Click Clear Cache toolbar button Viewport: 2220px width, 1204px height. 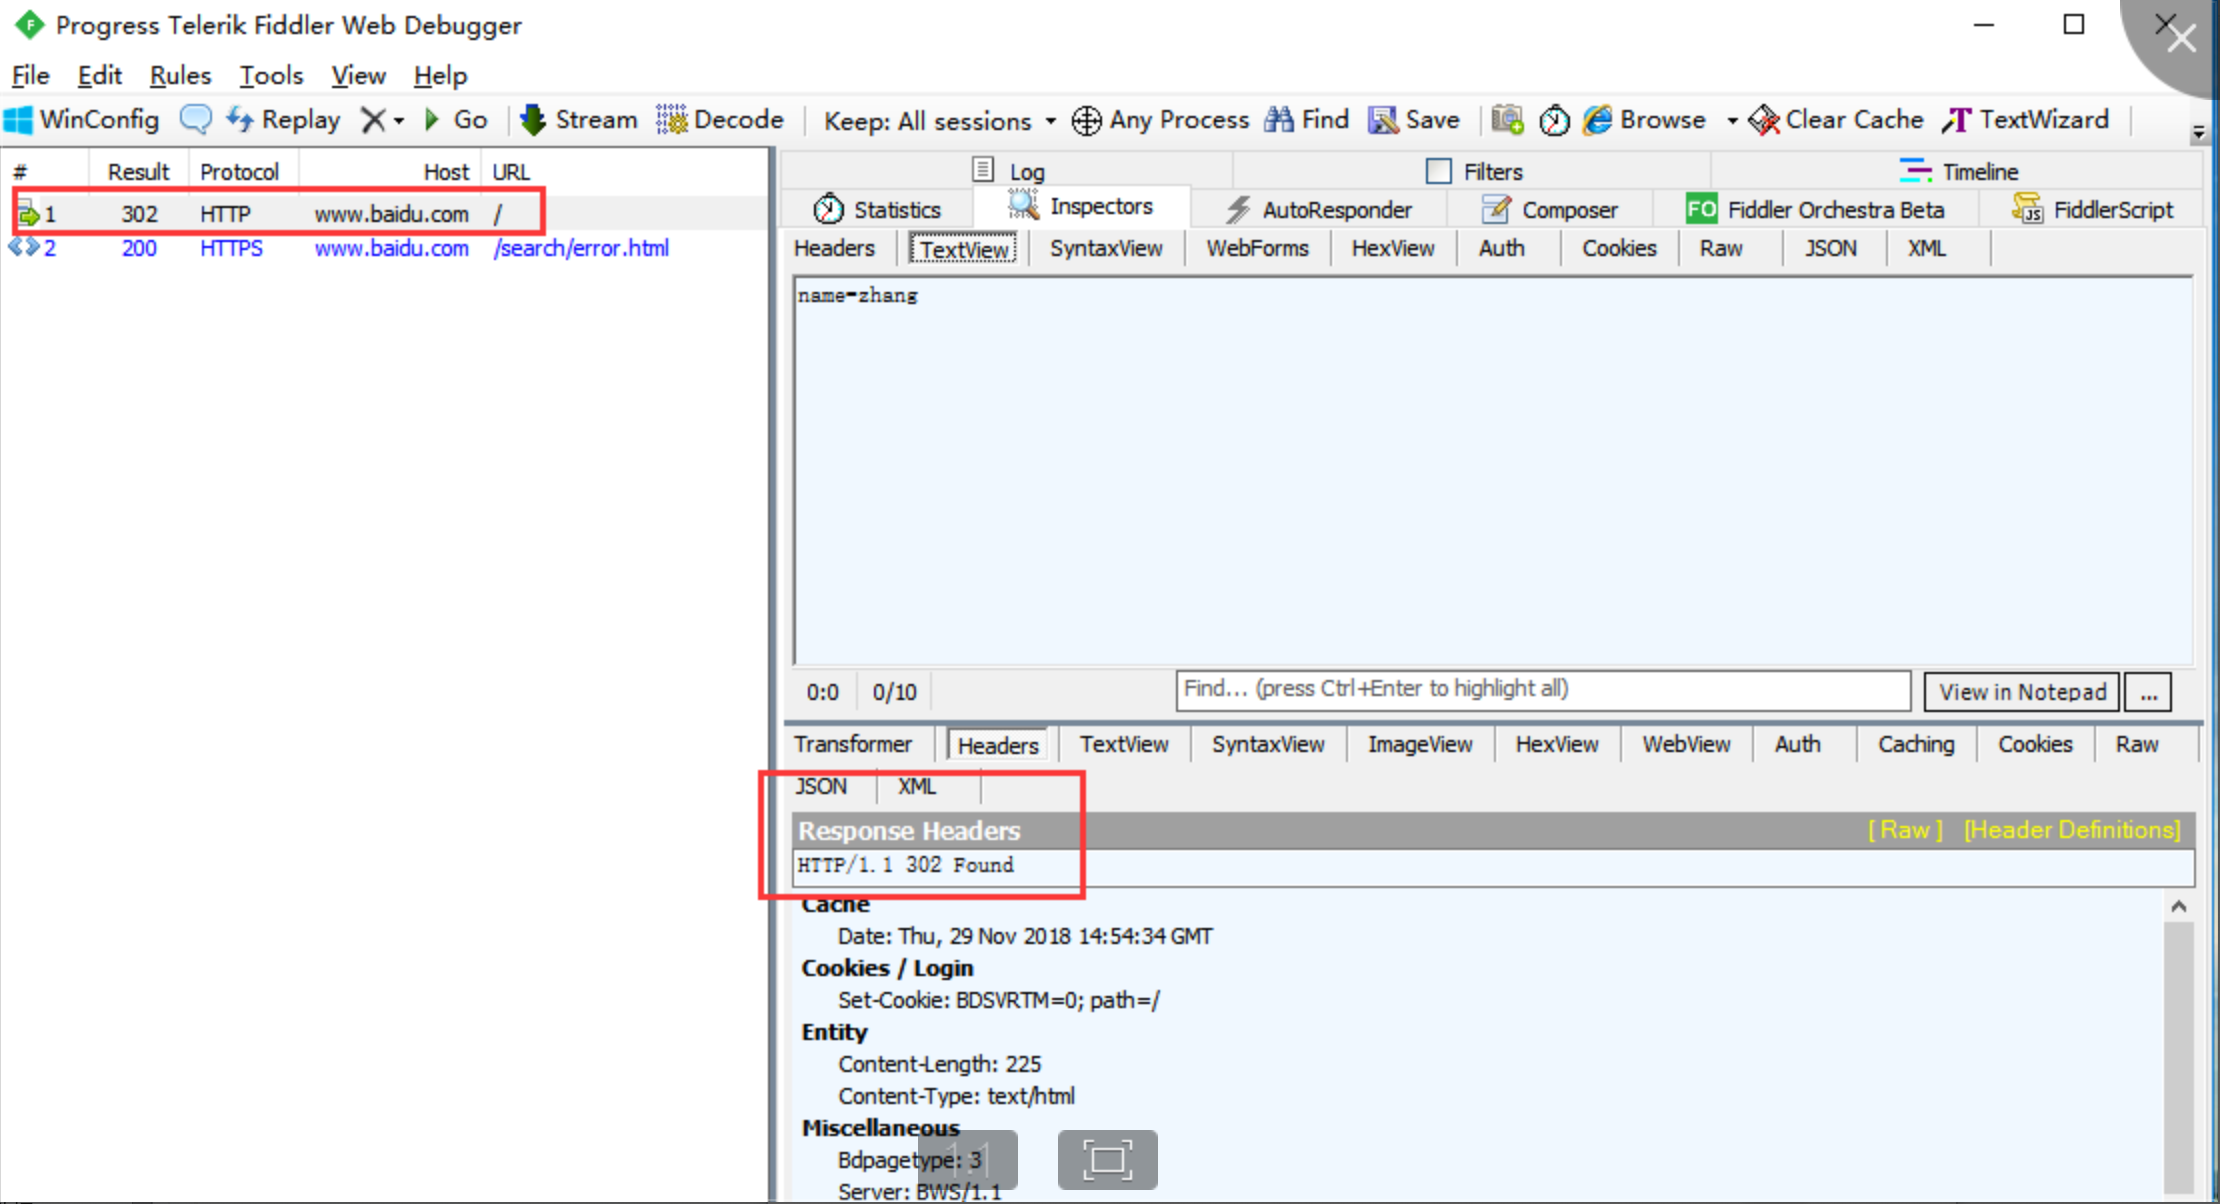point(1835,120)
